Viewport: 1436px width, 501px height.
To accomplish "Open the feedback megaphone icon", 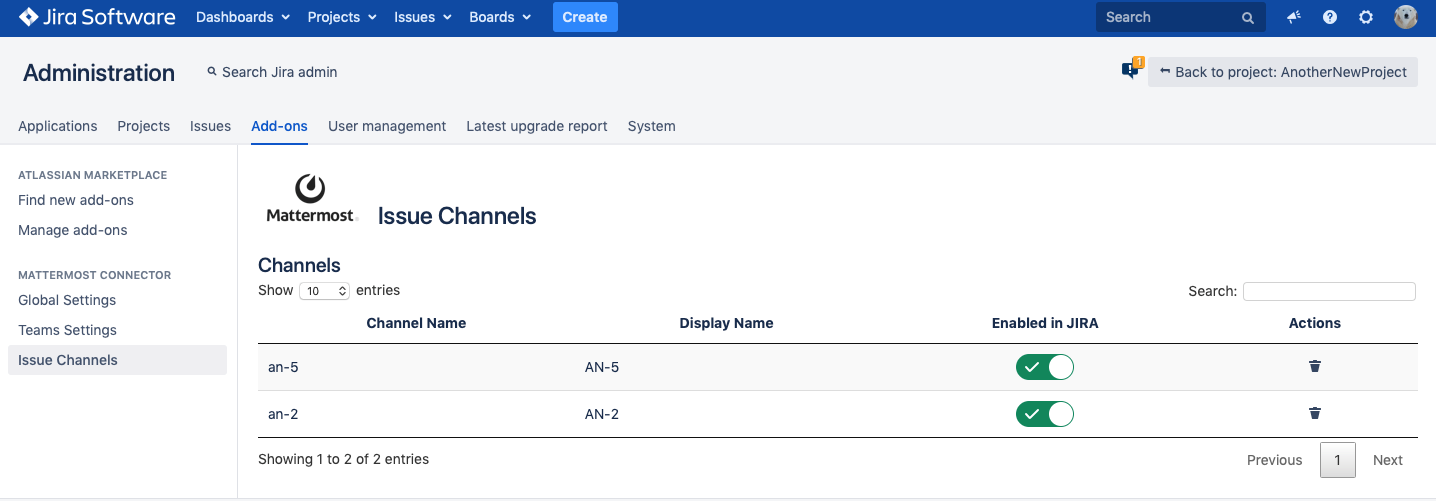I will click(1294, 17).
